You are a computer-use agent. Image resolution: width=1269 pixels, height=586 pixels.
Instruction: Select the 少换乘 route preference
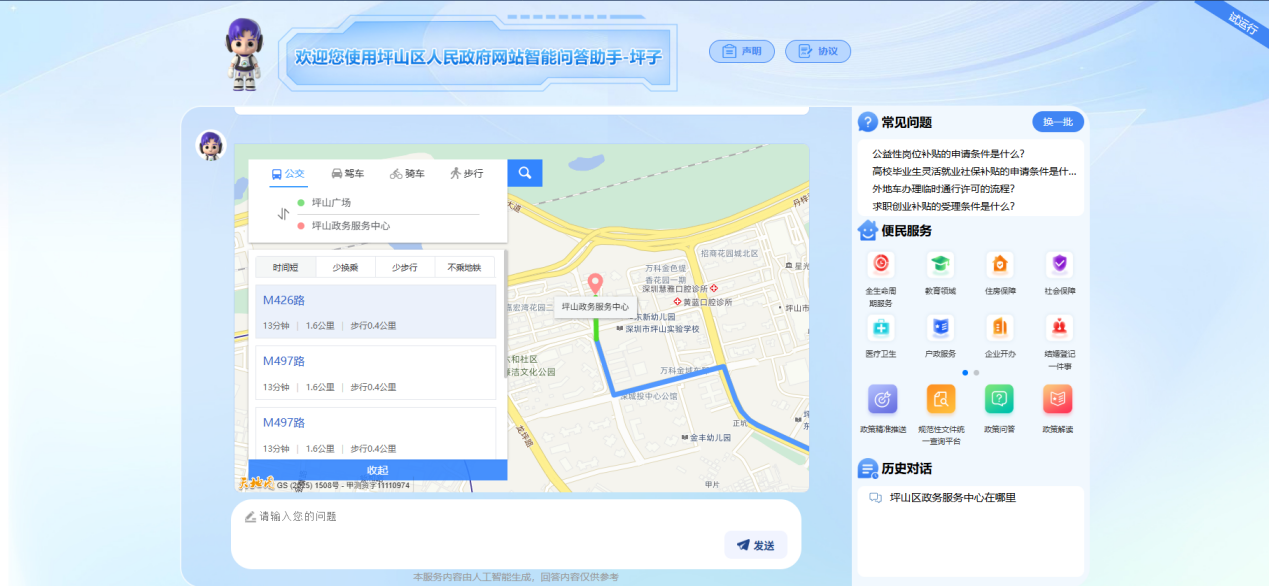click(345, 267)
